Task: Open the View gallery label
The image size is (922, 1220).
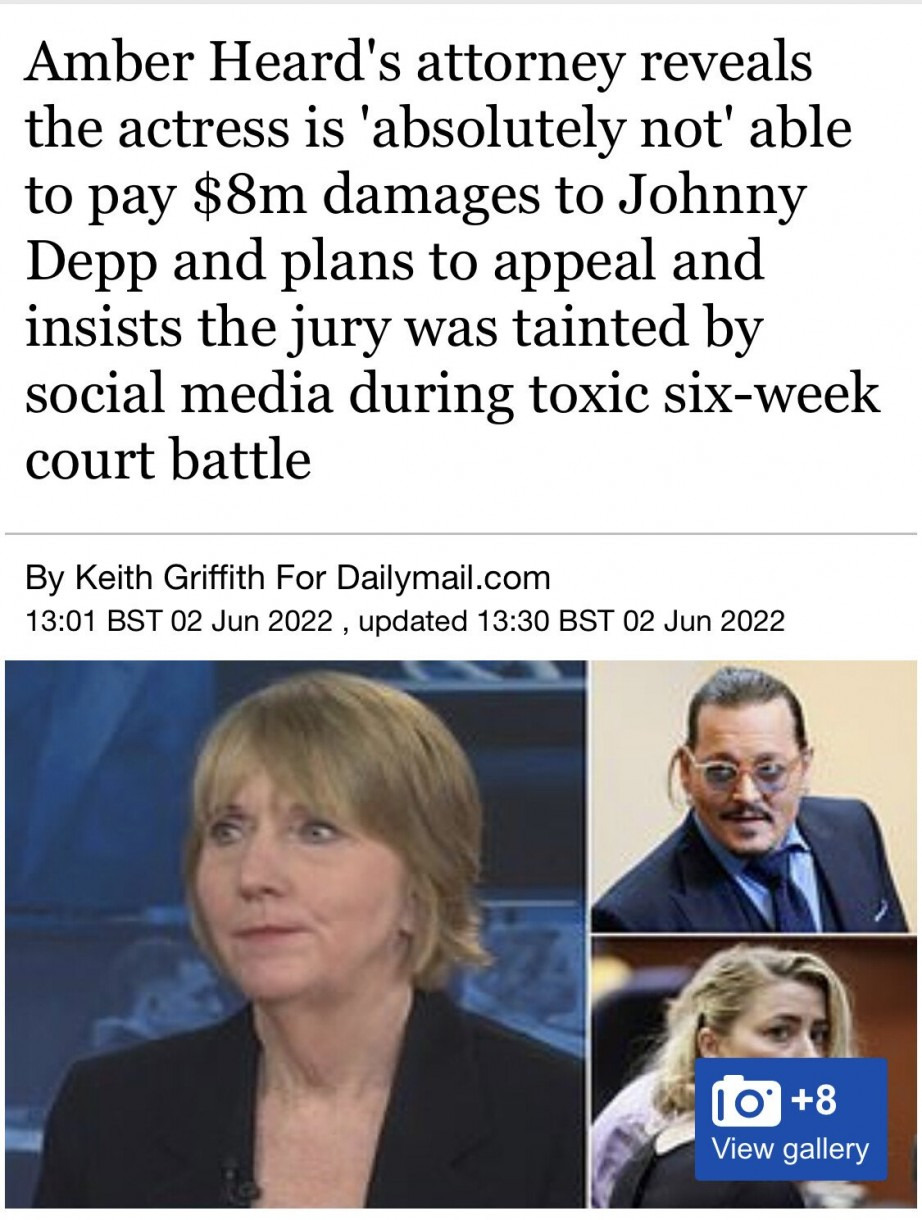Action: pos(790,1149)
